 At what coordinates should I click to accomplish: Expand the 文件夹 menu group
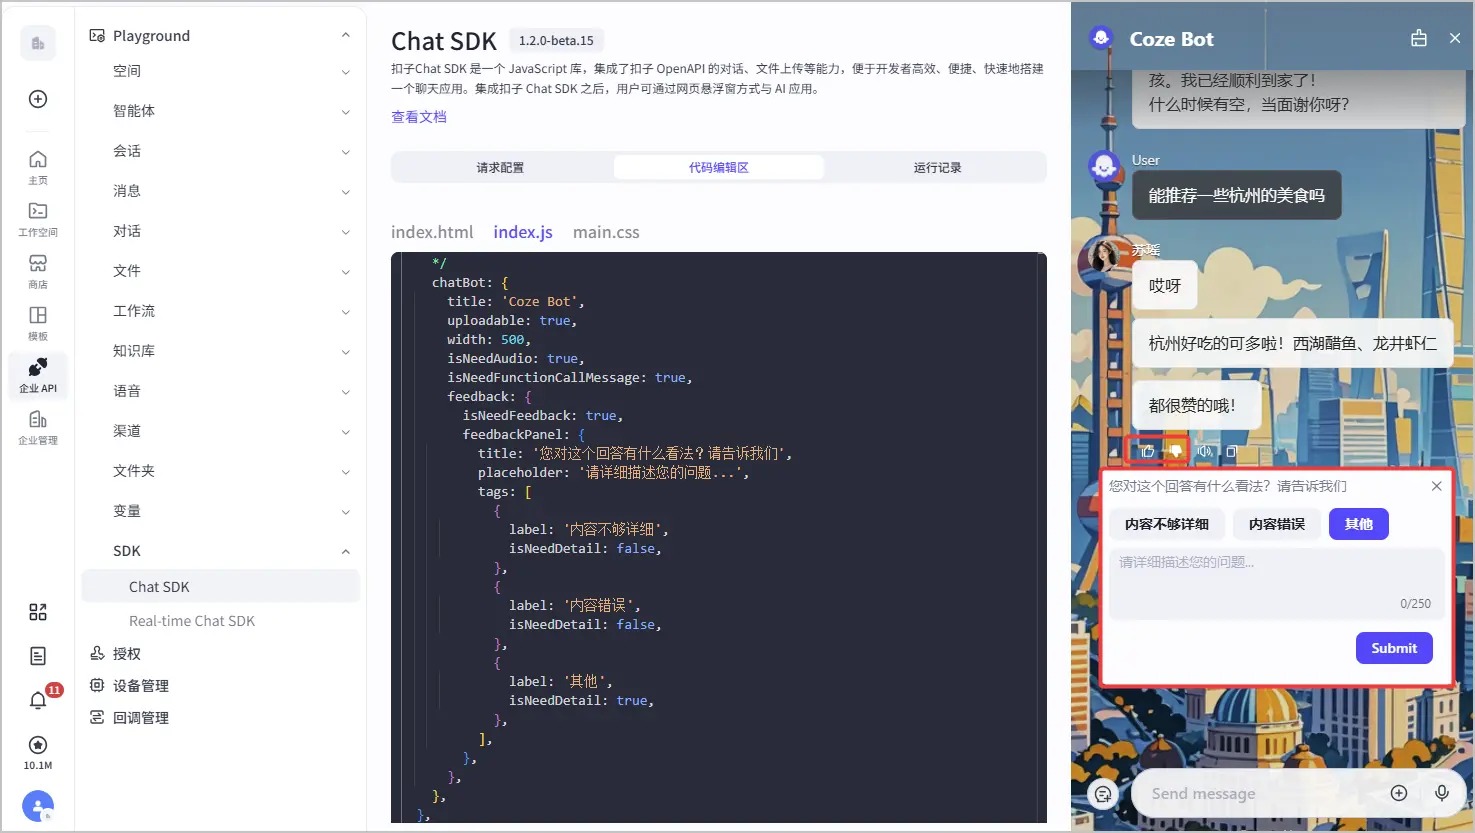[x=346, y=472]
